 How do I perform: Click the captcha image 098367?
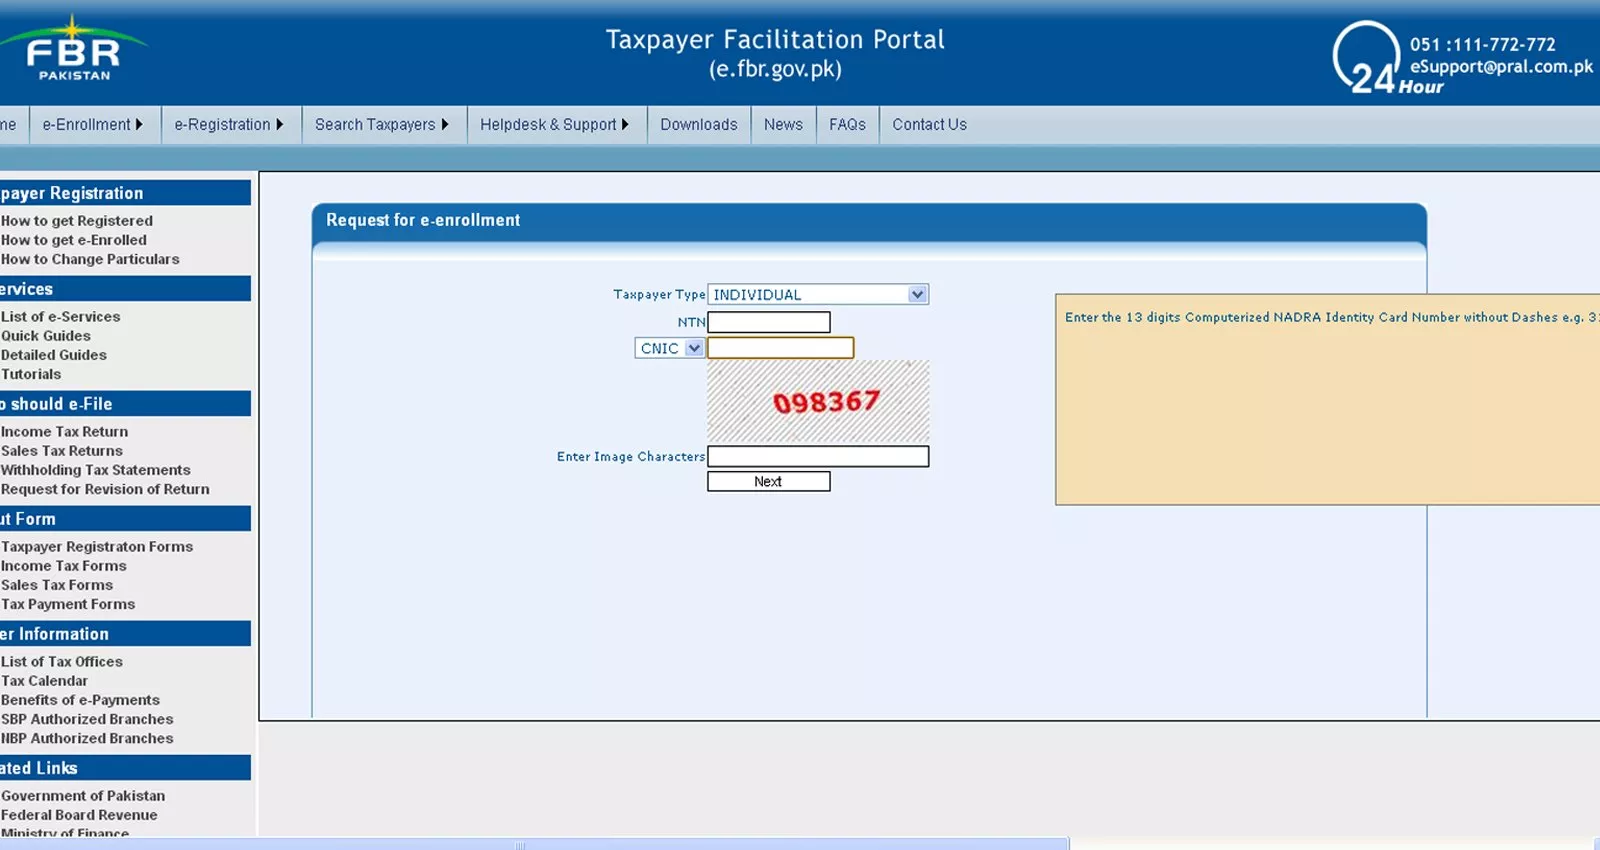coord(818,402)
